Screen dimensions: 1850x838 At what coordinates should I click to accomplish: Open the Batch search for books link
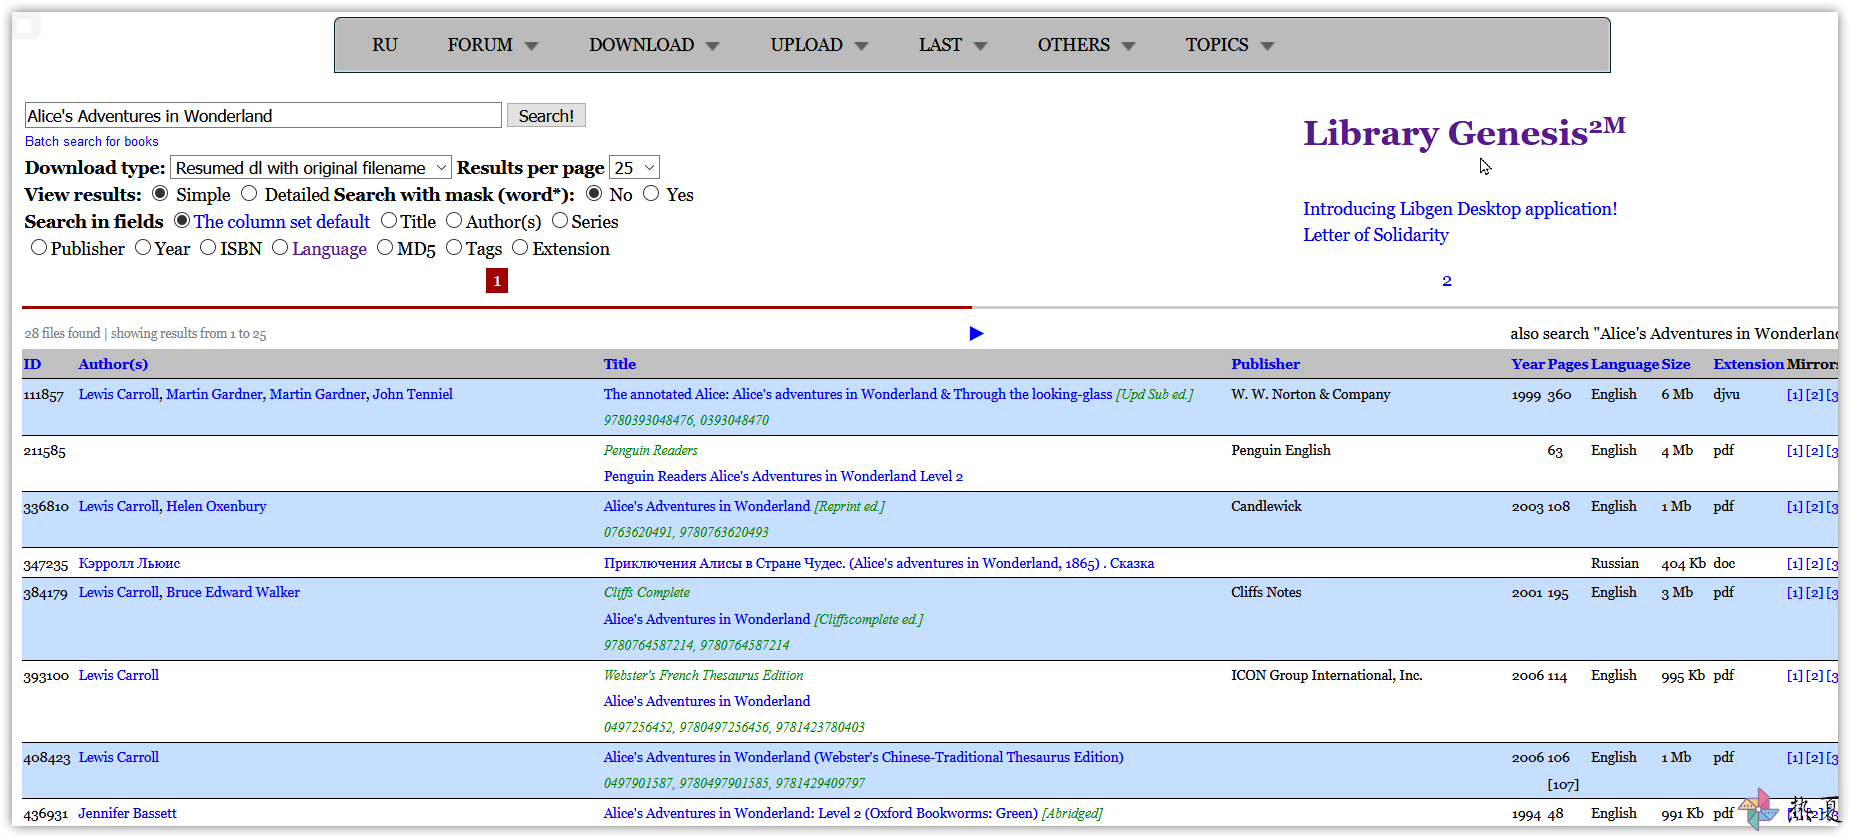tap(92, 141)
